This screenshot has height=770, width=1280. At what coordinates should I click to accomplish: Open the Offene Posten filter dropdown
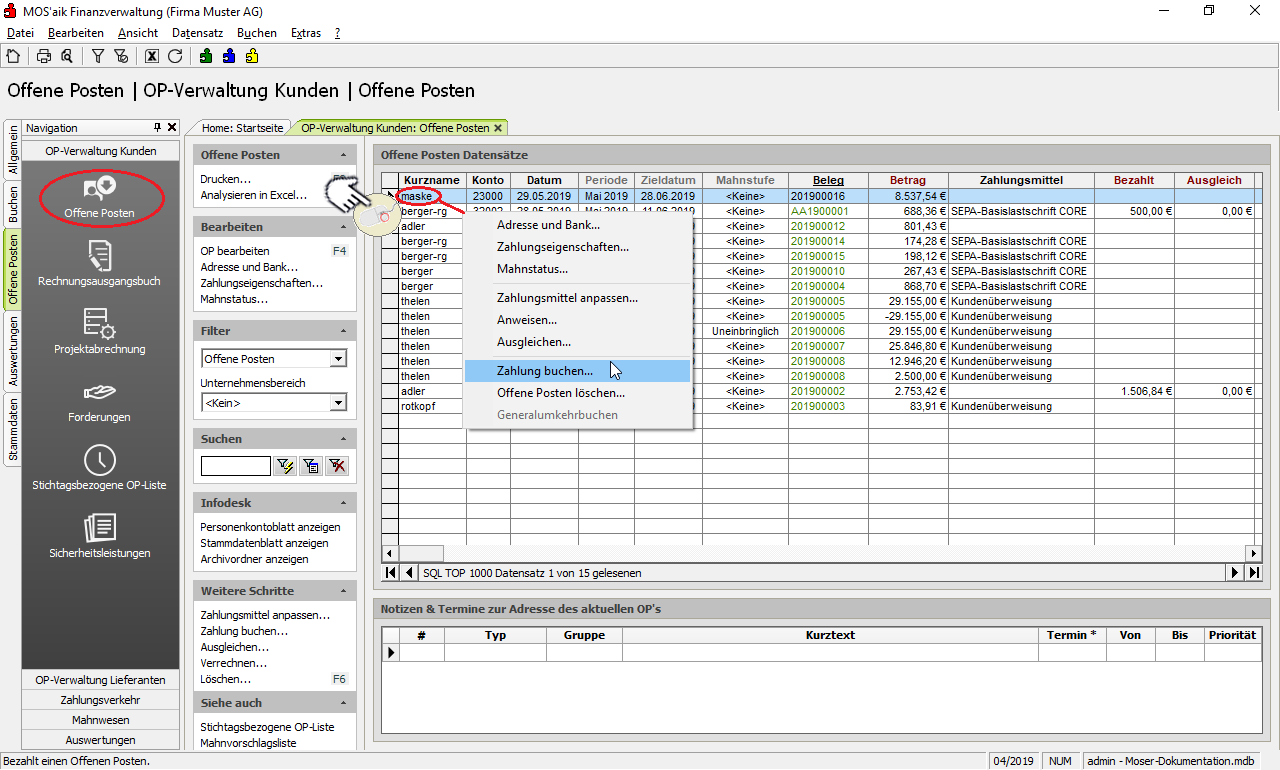(339, 359)
